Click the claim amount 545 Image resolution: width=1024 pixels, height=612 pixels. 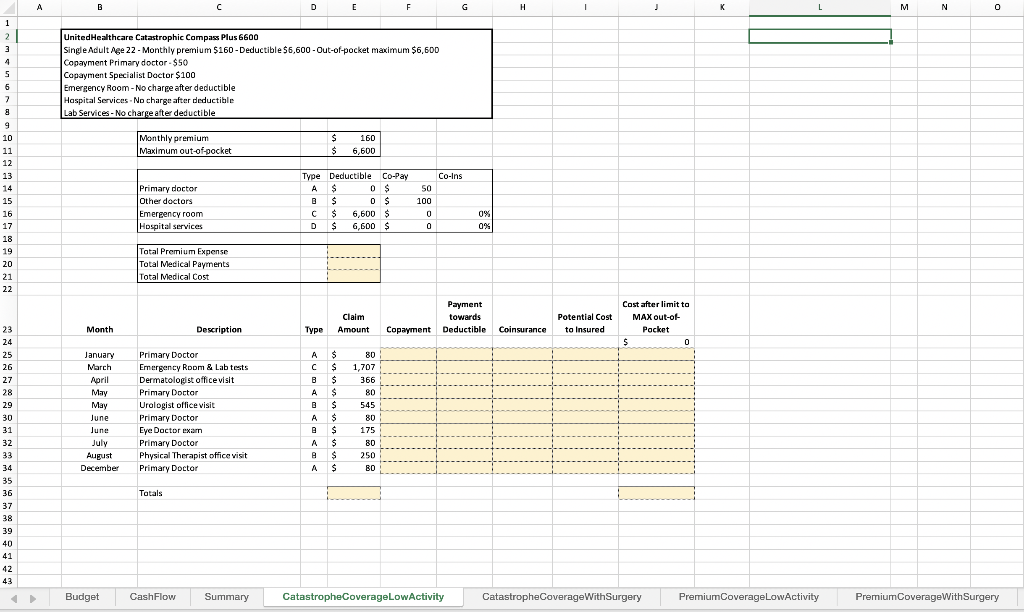353,405
